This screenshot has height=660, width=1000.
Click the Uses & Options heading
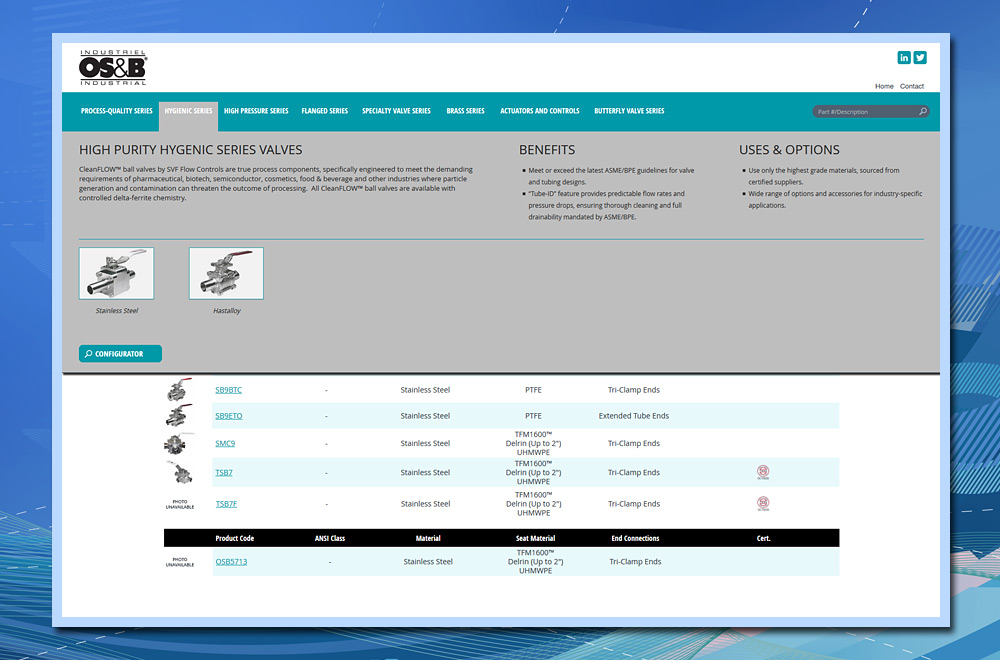tap(789, 150)
